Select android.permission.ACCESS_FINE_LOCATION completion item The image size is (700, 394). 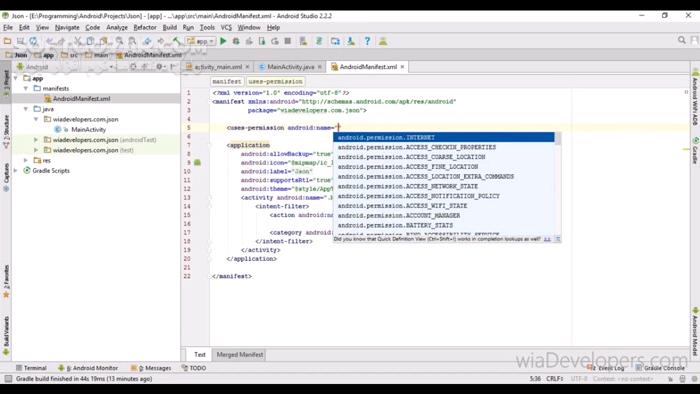tap(444, 167)
